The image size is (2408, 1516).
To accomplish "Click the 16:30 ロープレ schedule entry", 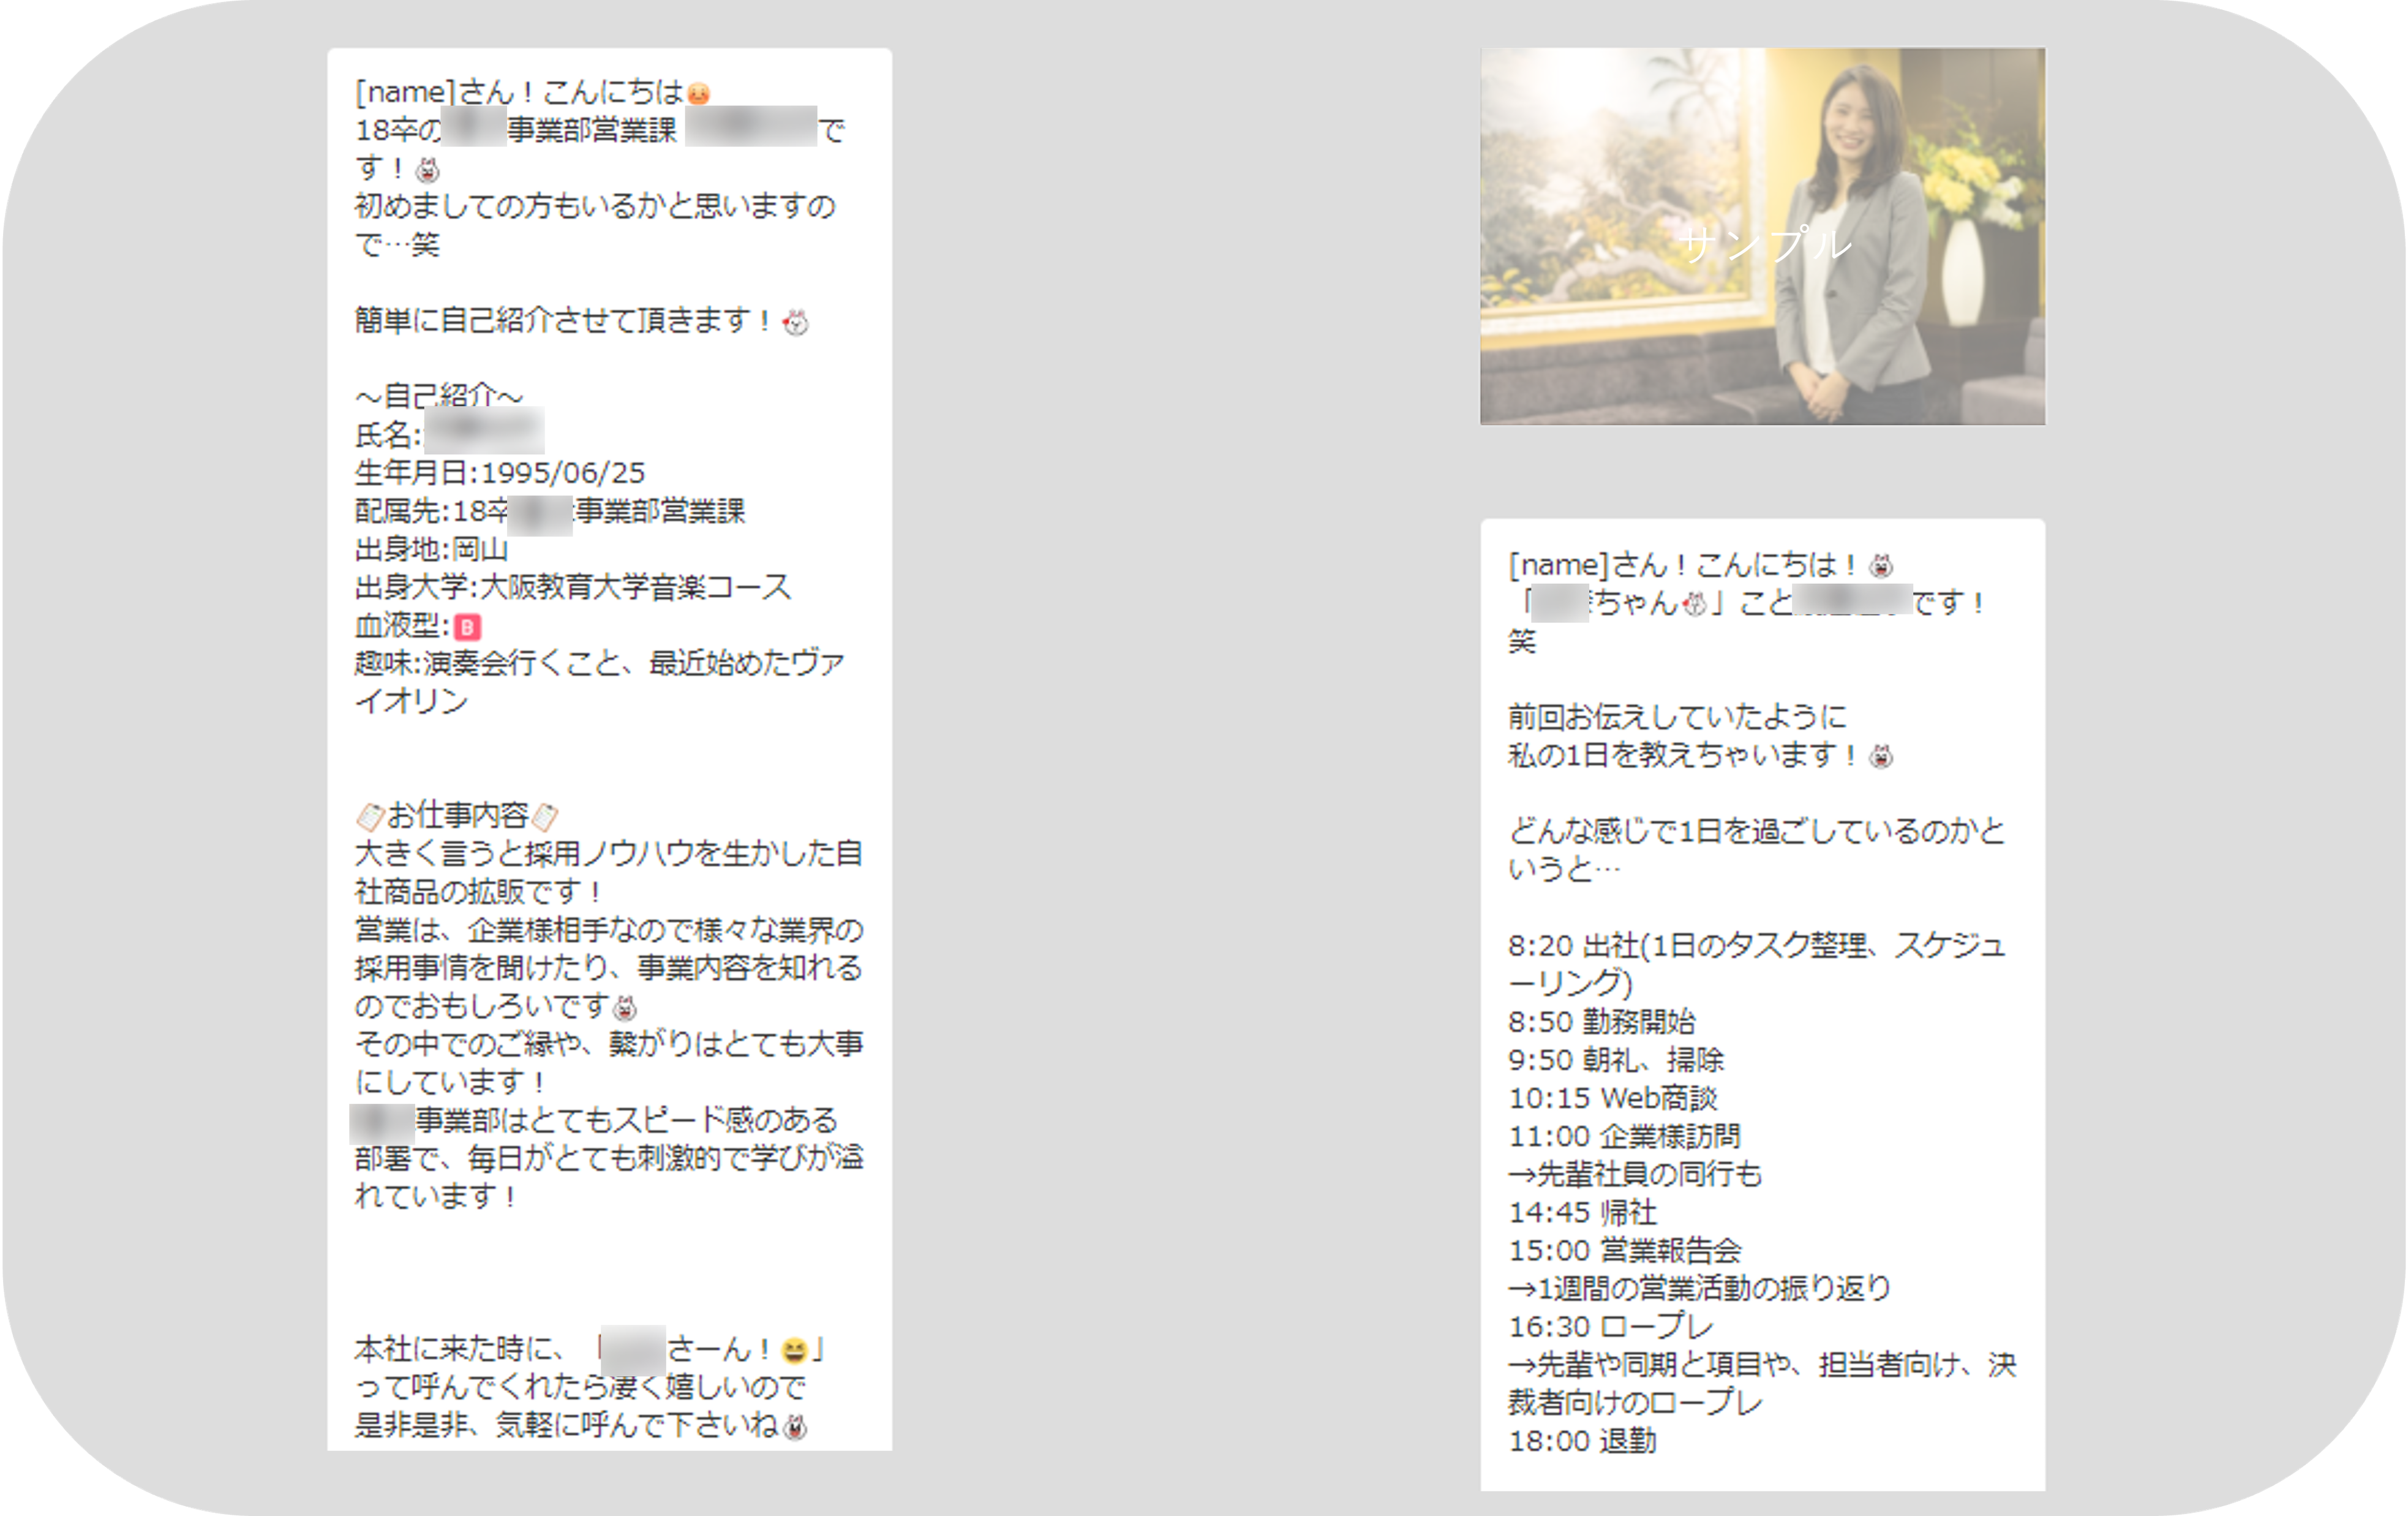I will pos(1610,1326).
